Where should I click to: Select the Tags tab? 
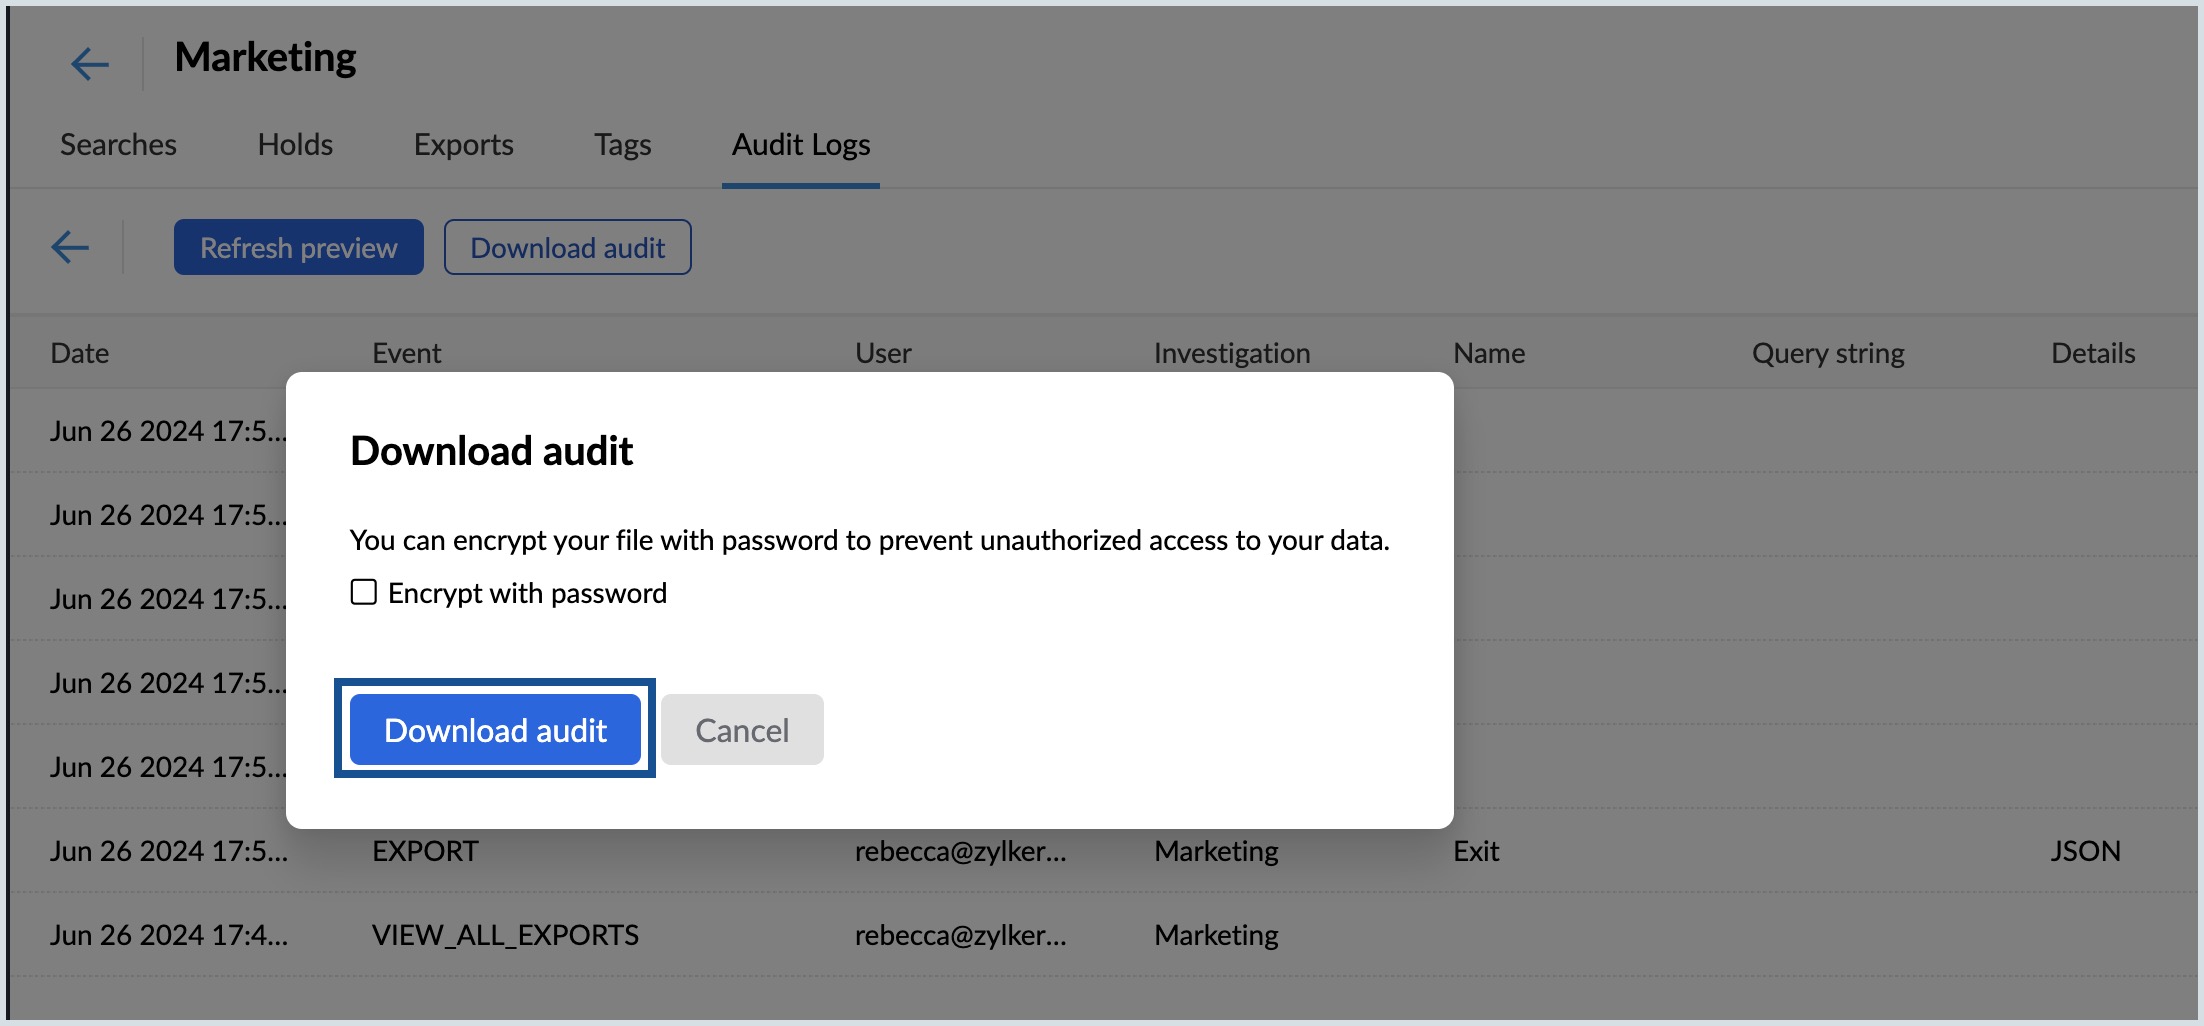click(x=623, y=145)
